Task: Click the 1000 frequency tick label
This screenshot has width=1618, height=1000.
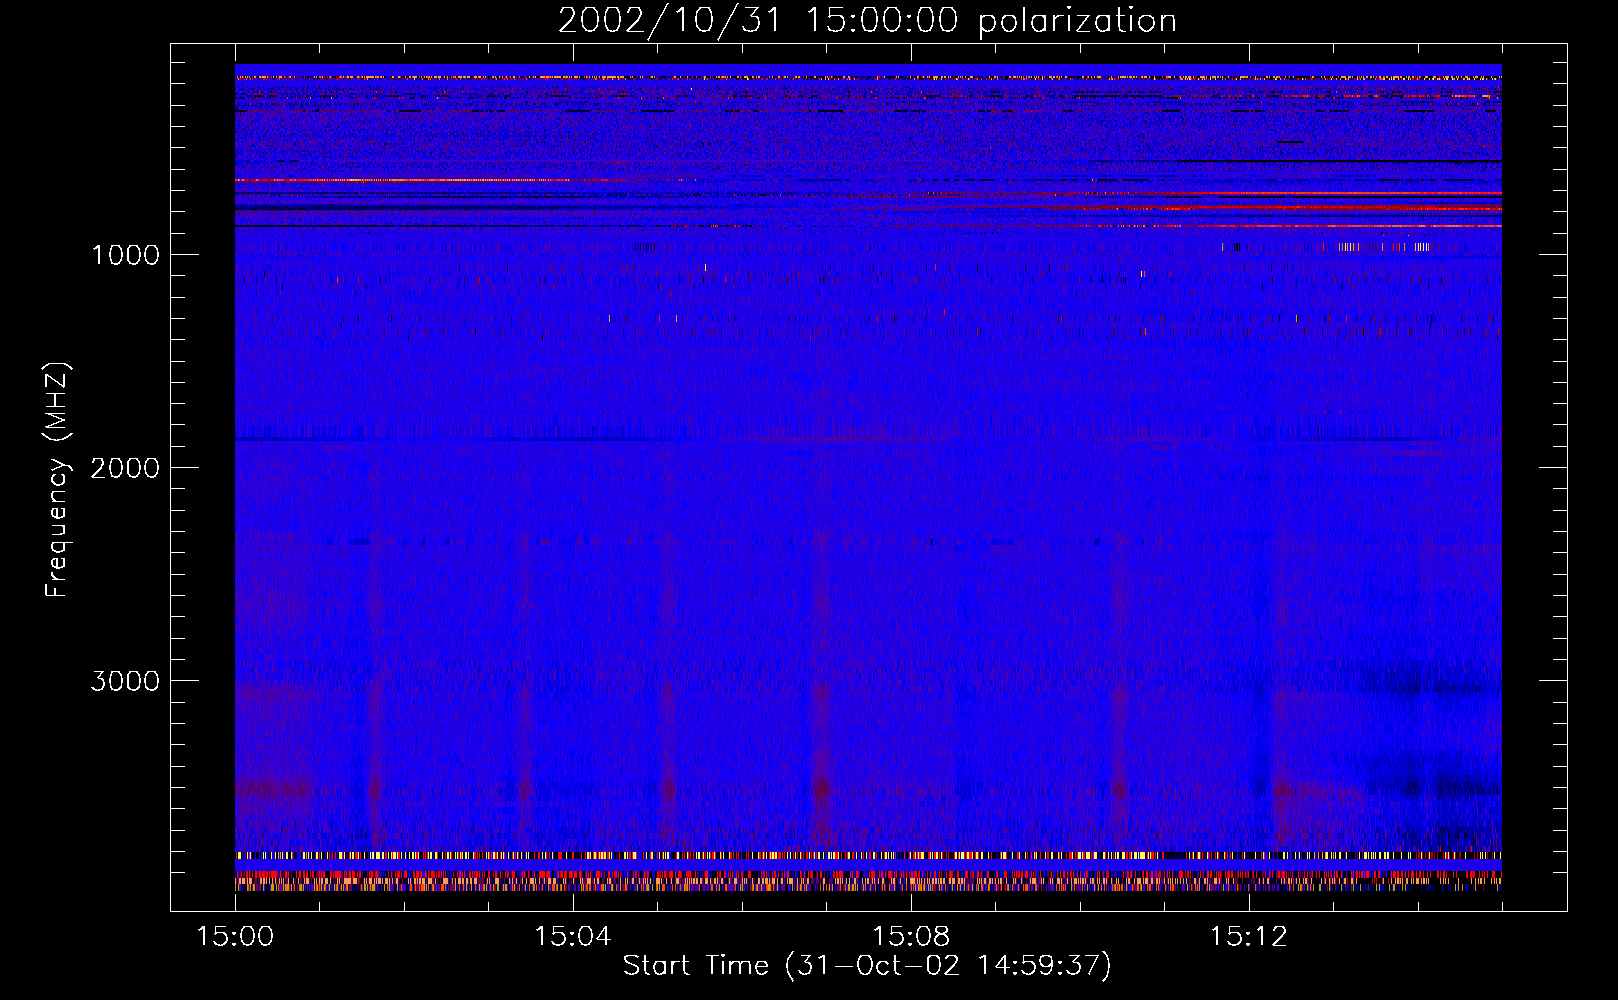Action: point(125,254)
